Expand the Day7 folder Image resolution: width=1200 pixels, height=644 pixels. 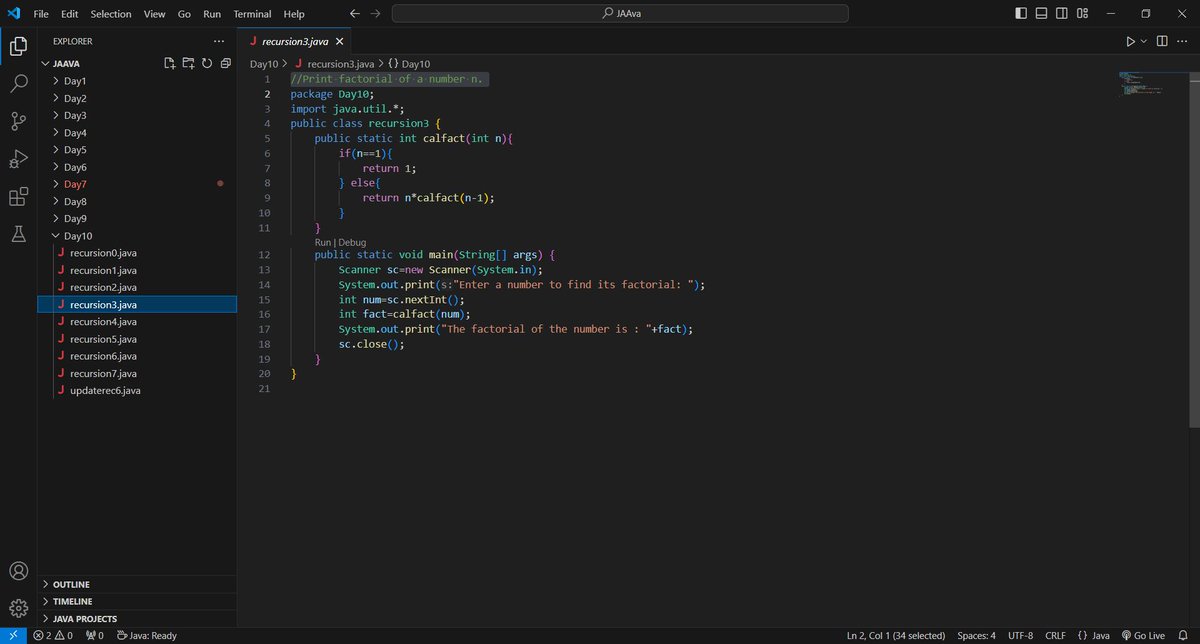[137, 184]
